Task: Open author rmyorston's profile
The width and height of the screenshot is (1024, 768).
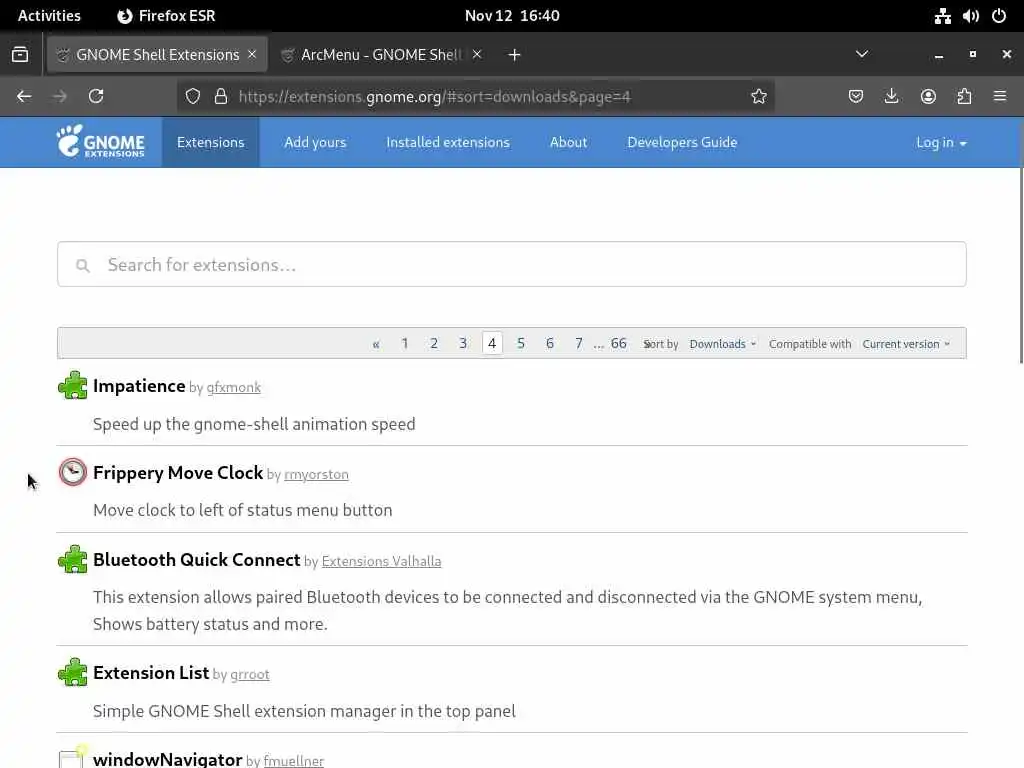Action: click(x=316, y=475)
